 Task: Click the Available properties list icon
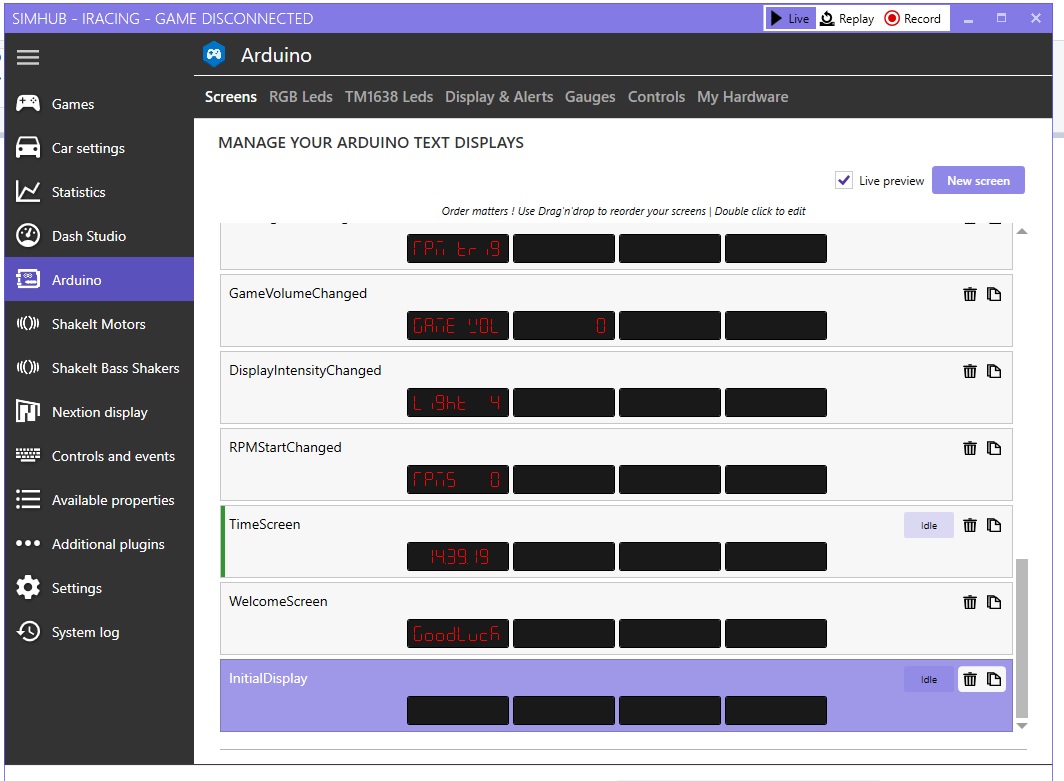[x=28, y=499]
